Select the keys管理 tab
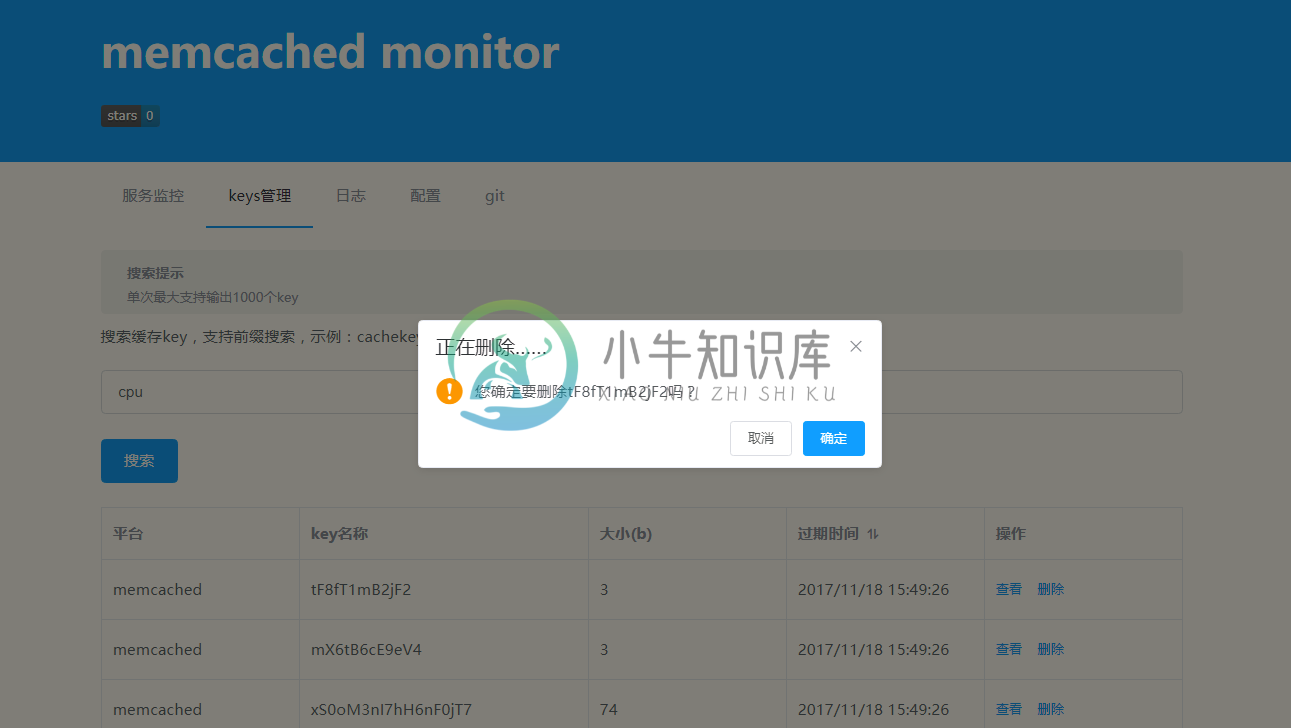The width and height of the screenshot is (1291, 728). pyautogui.click(x=260, y=196)
